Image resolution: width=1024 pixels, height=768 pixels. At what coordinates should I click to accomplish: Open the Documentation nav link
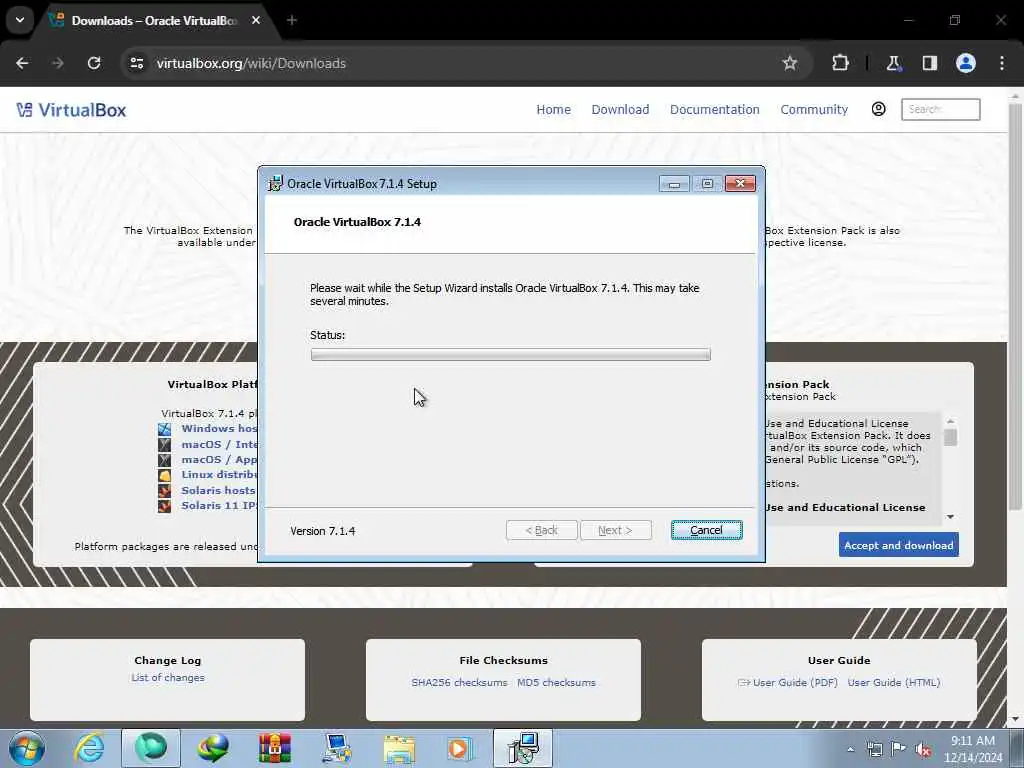point(714,110)
